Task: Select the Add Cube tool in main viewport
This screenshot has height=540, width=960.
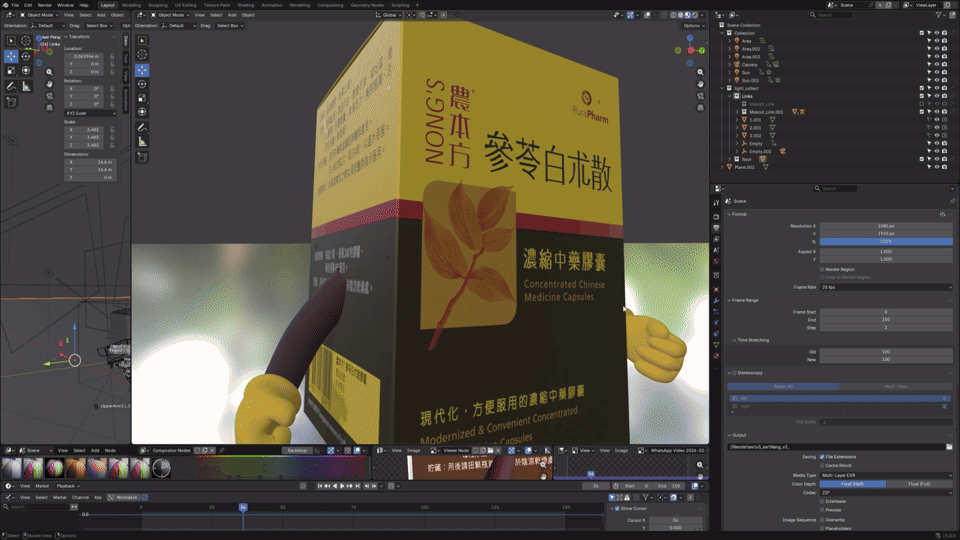Action: pos(142,157)
